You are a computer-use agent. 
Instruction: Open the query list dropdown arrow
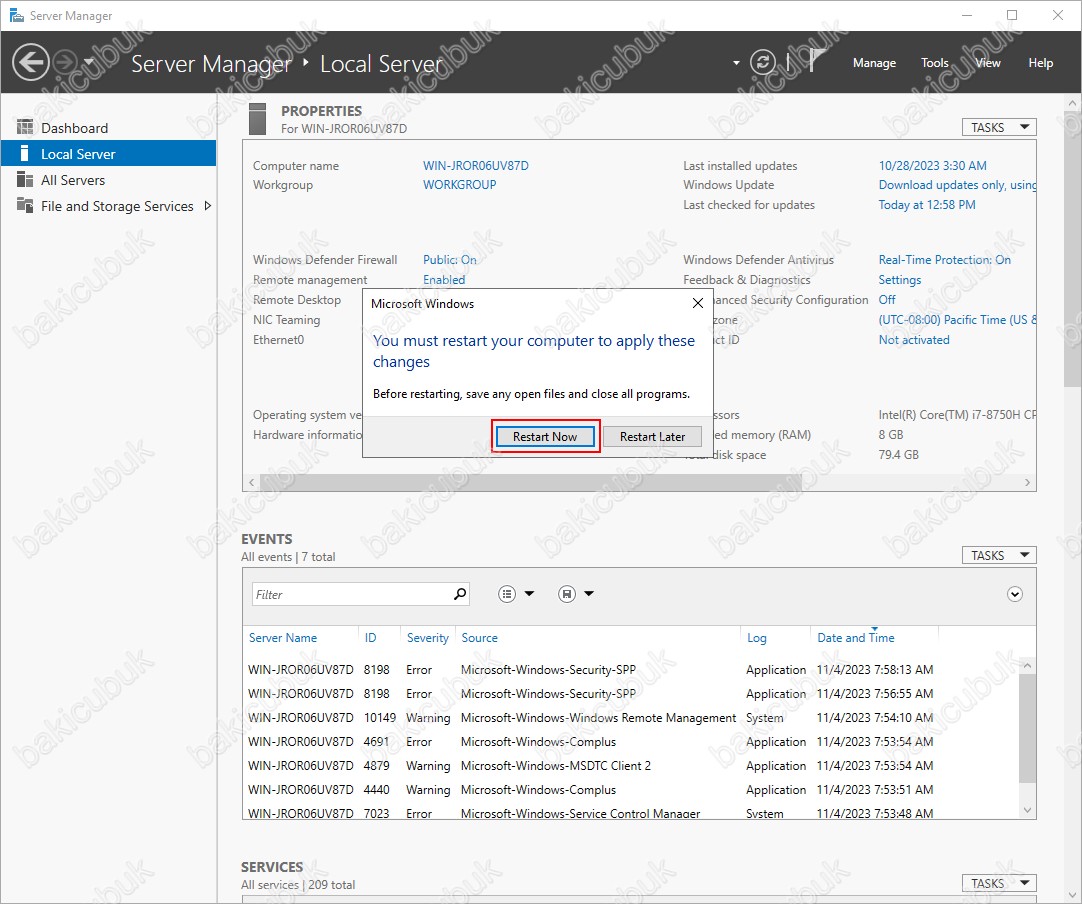[x=529, y=593]
